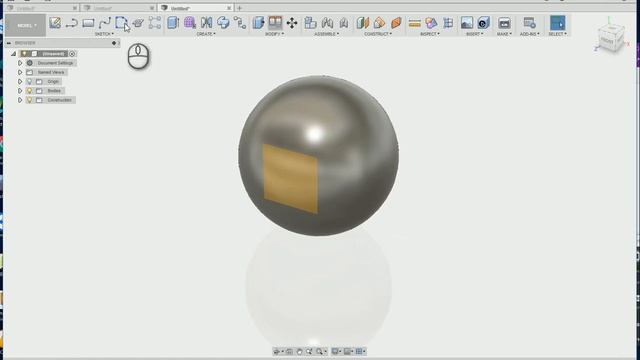Open the ASSEMBLE menu
Image resolution: width=640 pixels, height=360 pixels.
(x=327, y=34)
